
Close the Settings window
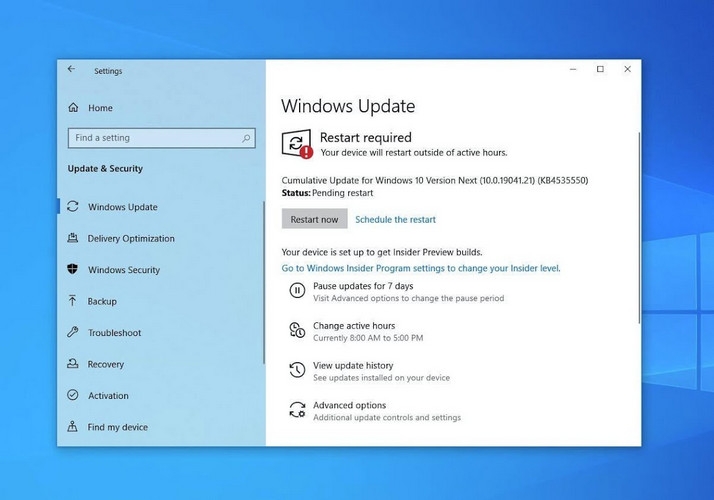coord(627,69)
